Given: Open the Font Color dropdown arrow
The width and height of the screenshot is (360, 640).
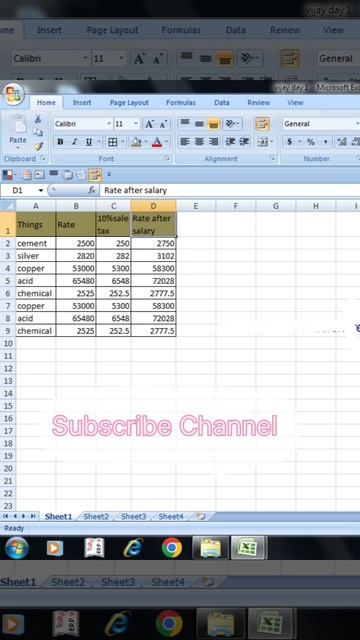Looking at the screenshot, I should [167, 142].
